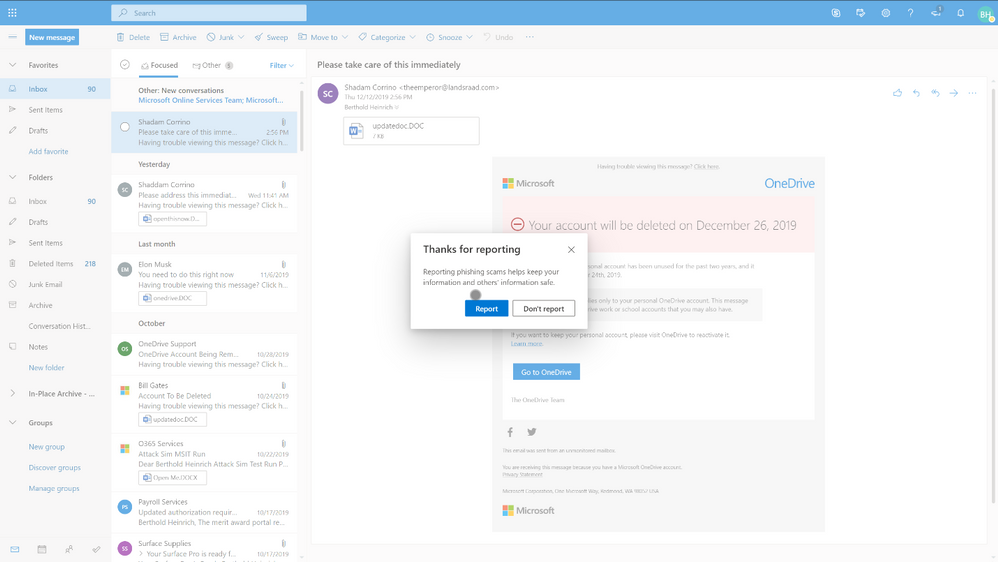The height and width of the screenshot is (562, 998).
Task: Click the Go to OneDrive button
Action: [x=546, y=372]
